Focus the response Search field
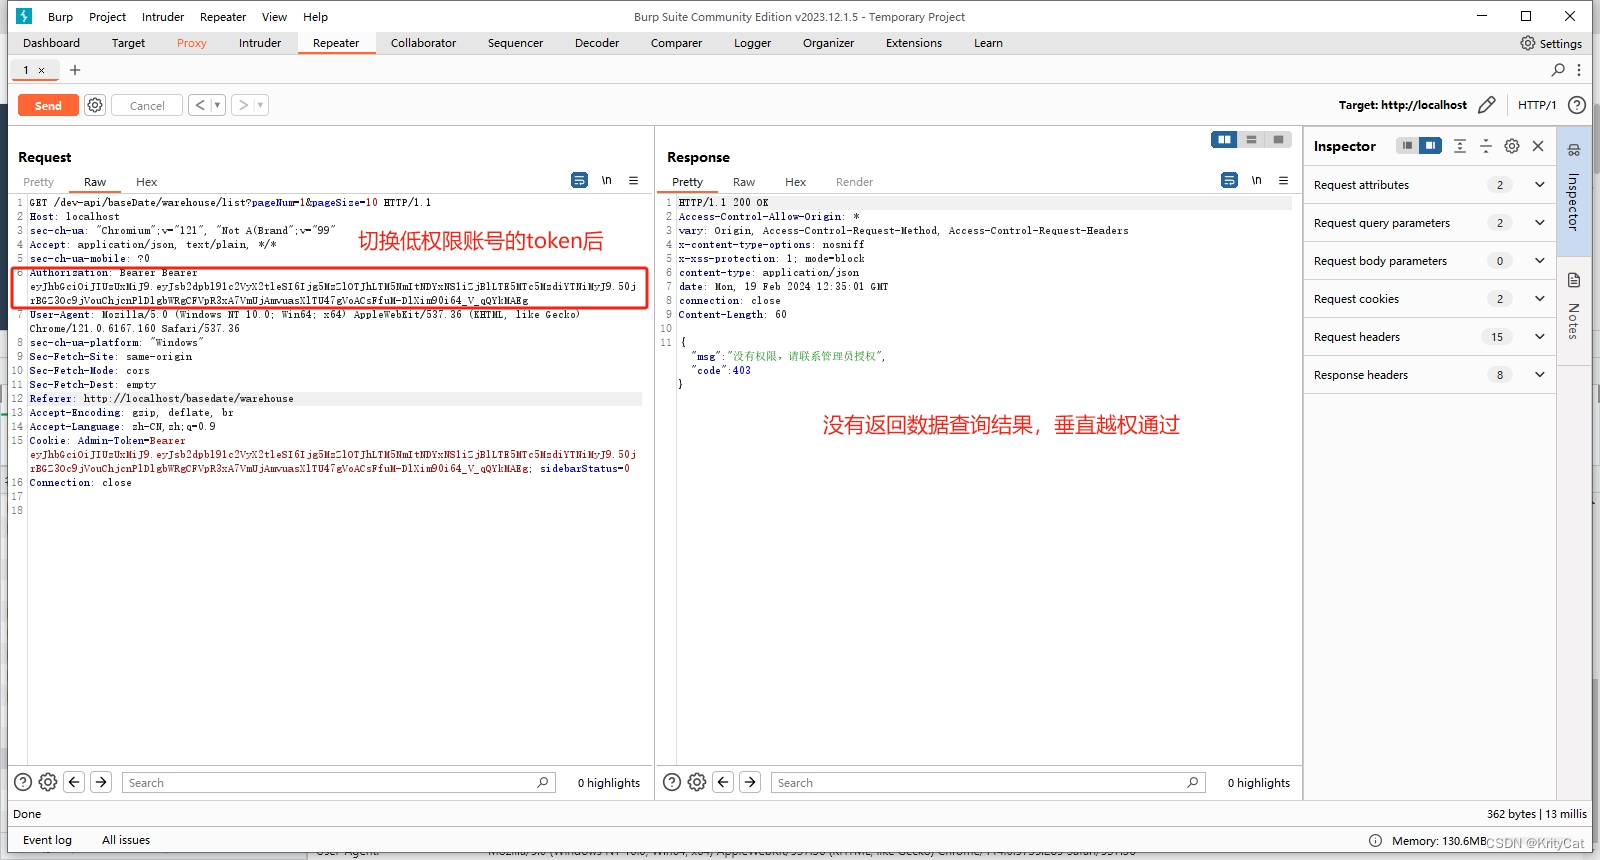 point(988,782)
